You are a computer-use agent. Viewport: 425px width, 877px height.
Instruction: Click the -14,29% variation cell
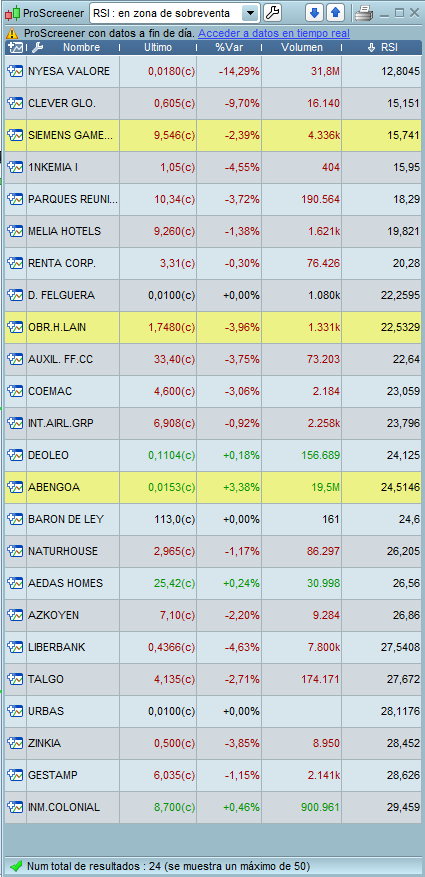pyautogui.click(x=229, y=72)
